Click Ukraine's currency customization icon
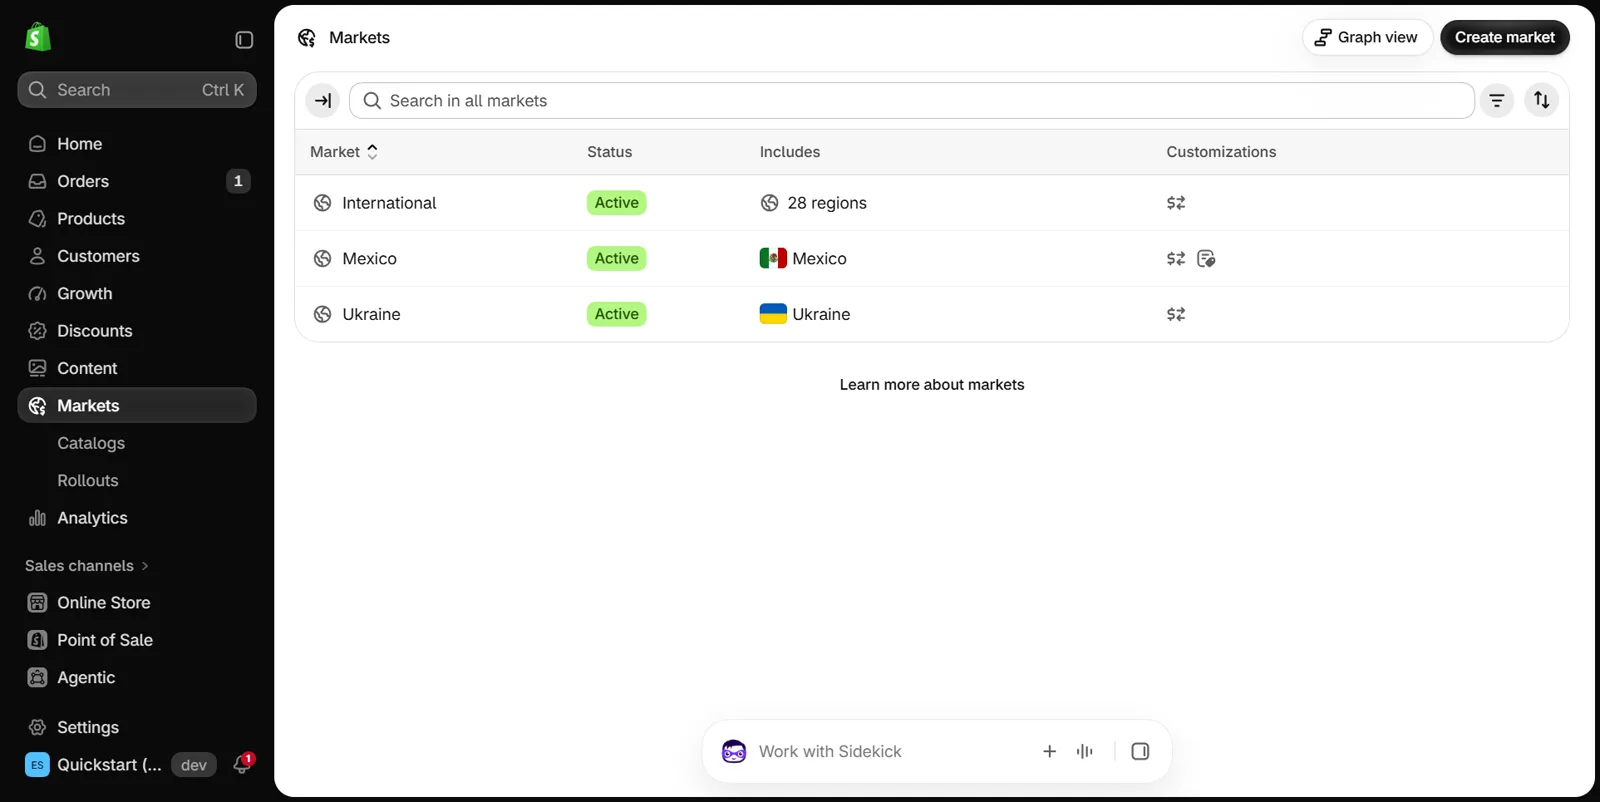The width and height of the screenshot is (1600, 802). 1176,314
